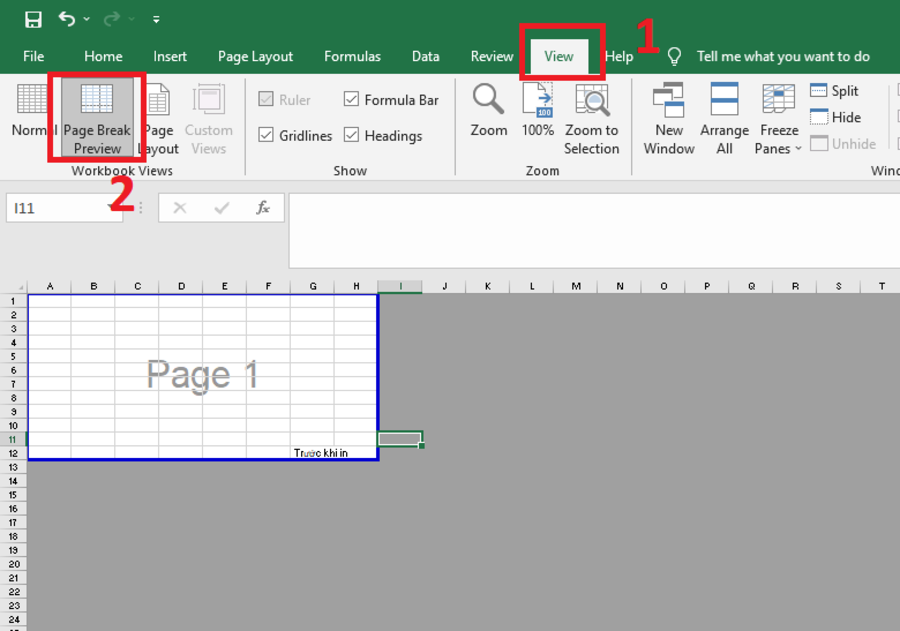This screenshot has width=900, height=631.
Task: Open a New Window
Action: pos(669,118)
